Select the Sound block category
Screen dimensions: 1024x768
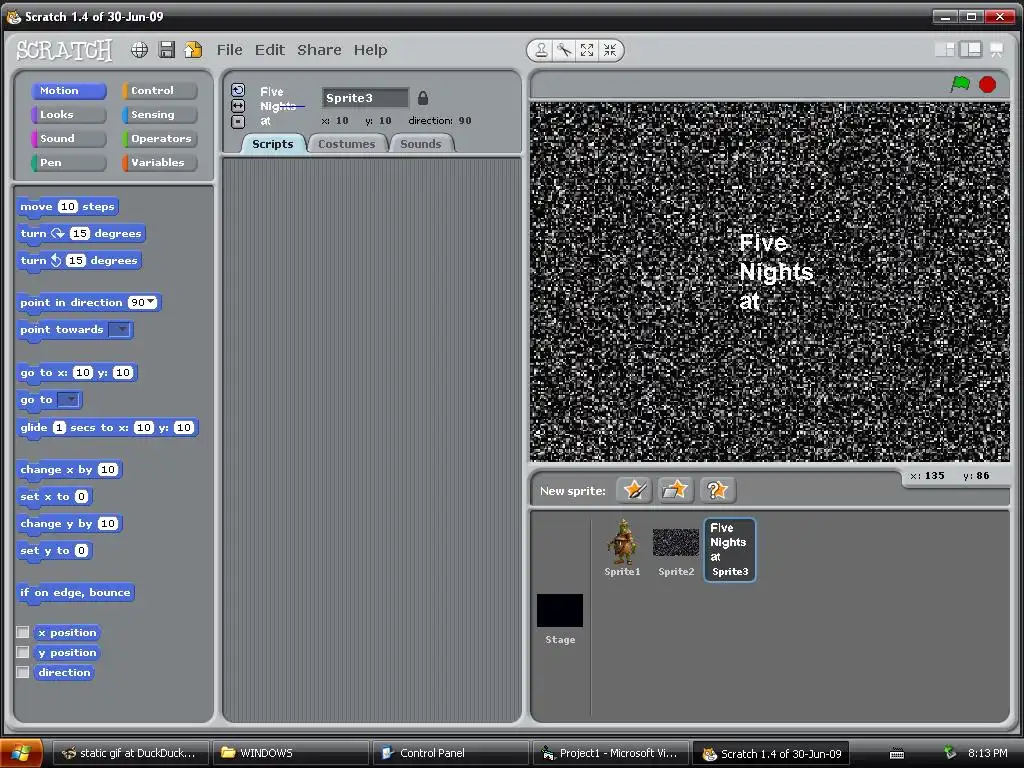tap(69, 138)
